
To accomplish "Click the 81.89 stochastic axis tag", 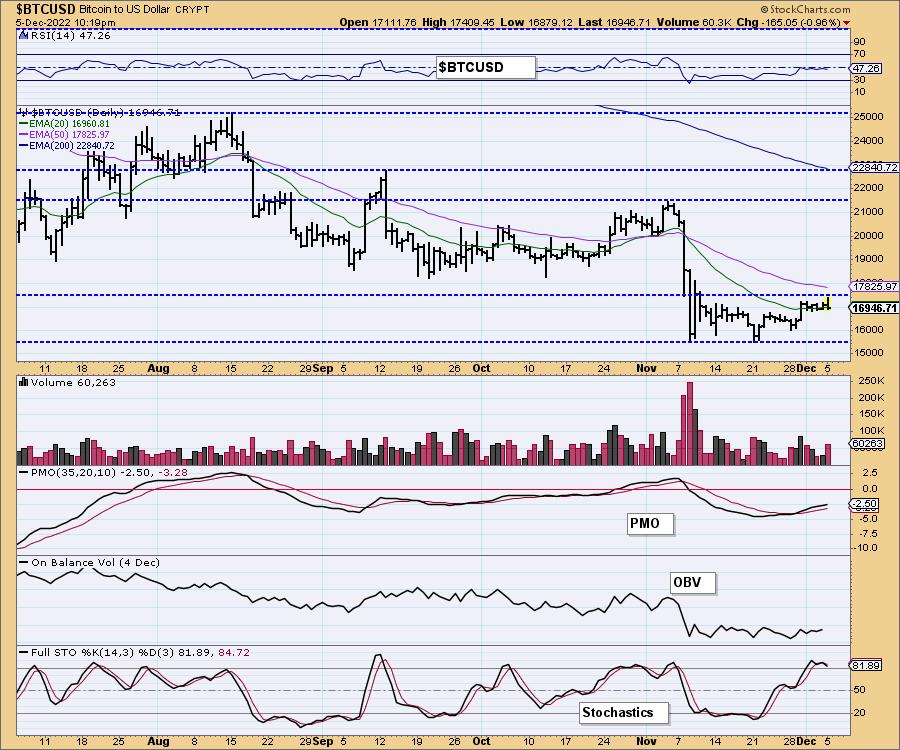I will (866, 666).
